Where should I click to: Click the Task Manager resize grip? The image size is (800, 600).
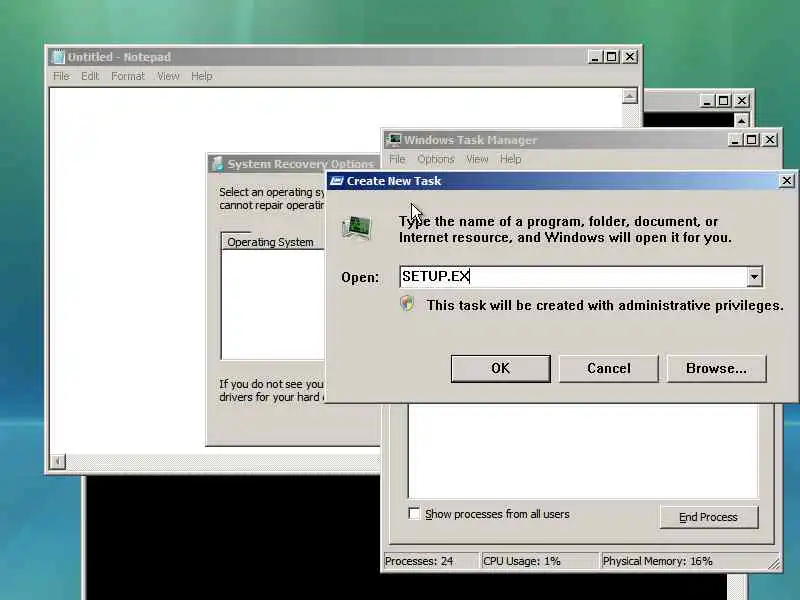point(774,563)
